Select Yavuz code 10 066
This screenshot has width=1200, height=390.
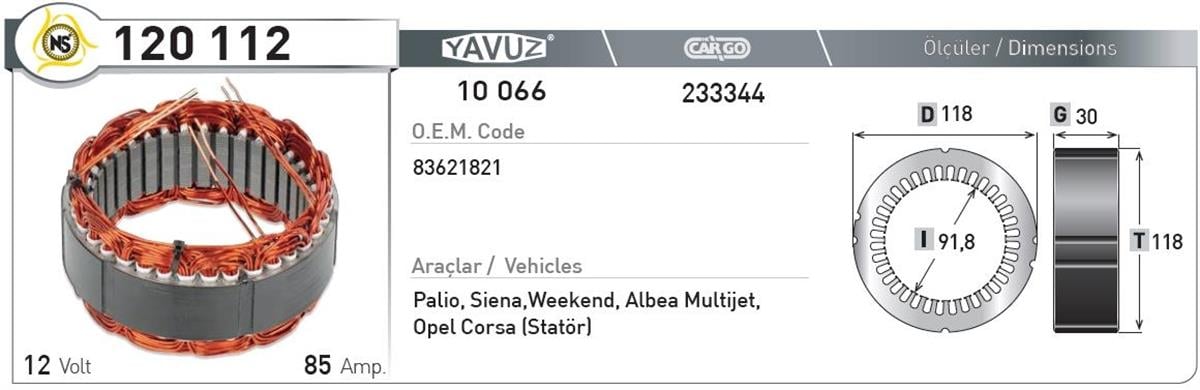click(502, 92)
